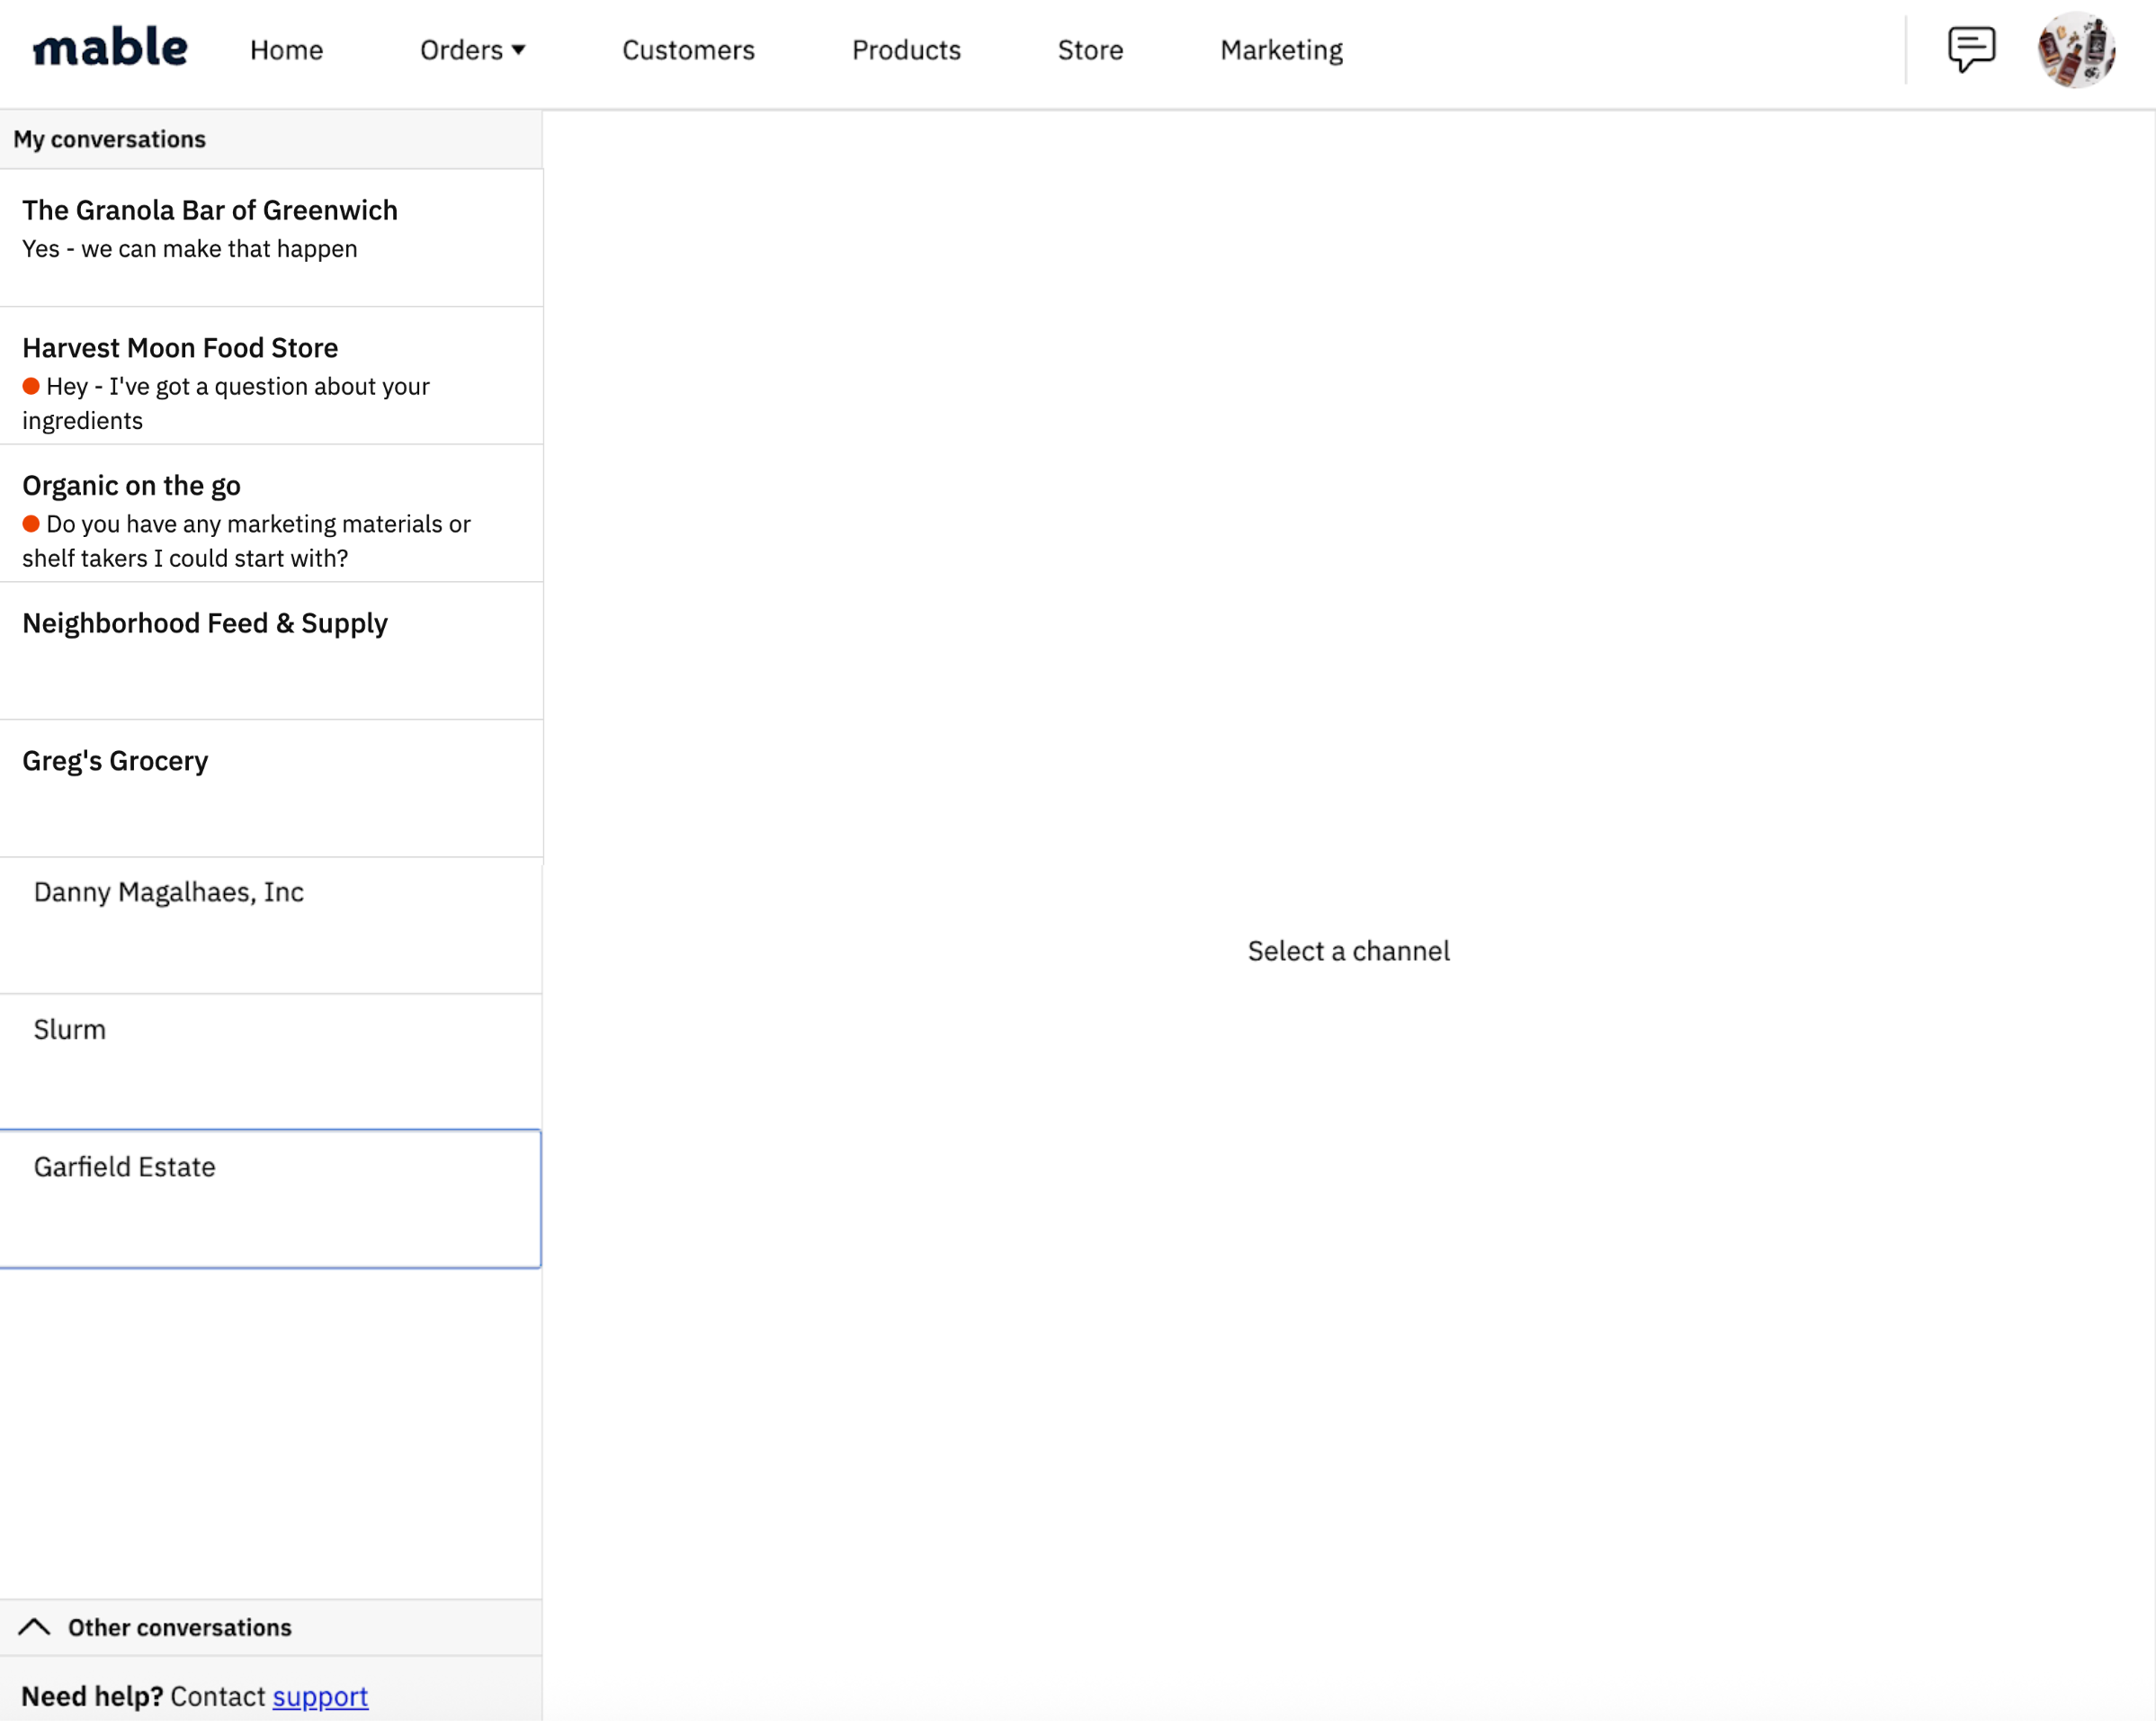
Task: Click the unread dot on Harvest Moon
Action: [31, 386]
